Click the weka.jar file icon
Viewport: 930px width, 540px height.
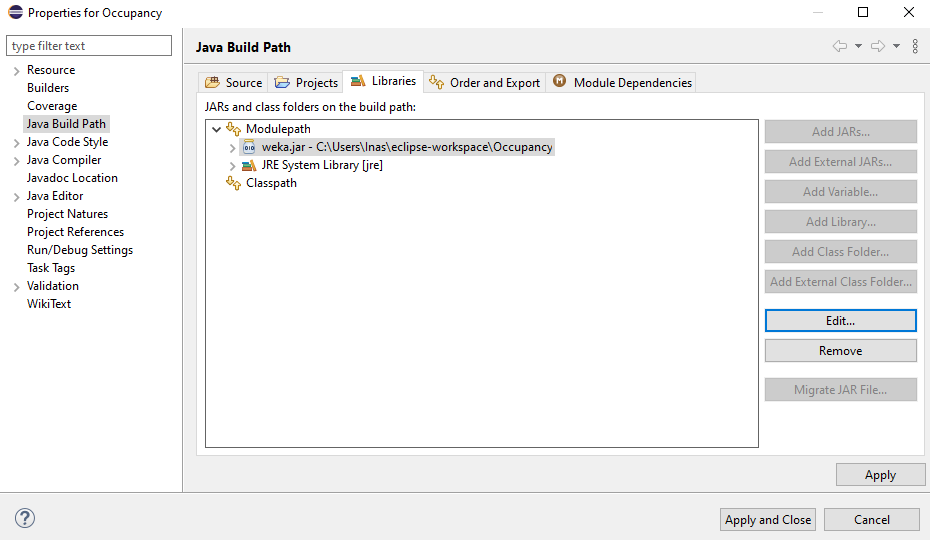(x=249, y=147)
